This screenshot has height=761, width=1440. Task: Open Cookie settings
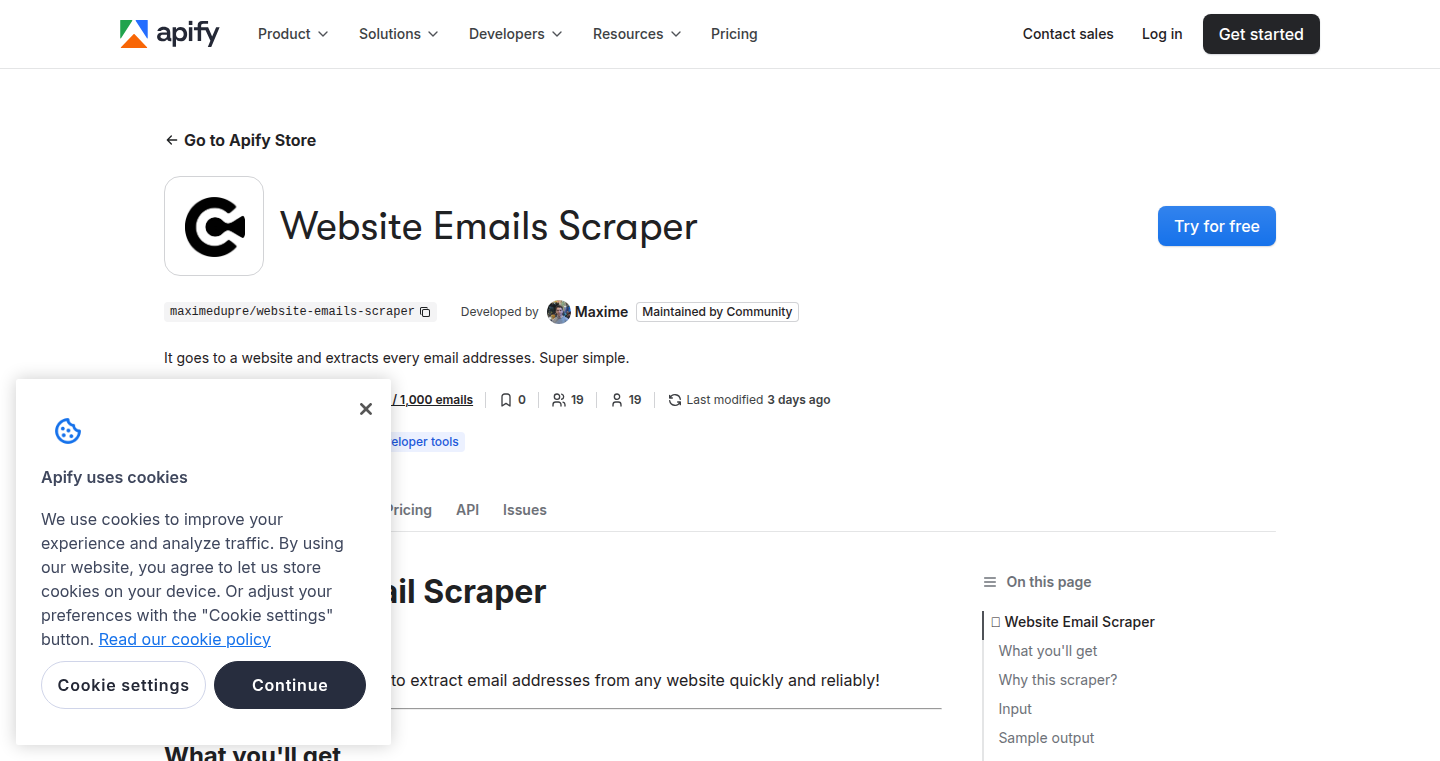123,685
